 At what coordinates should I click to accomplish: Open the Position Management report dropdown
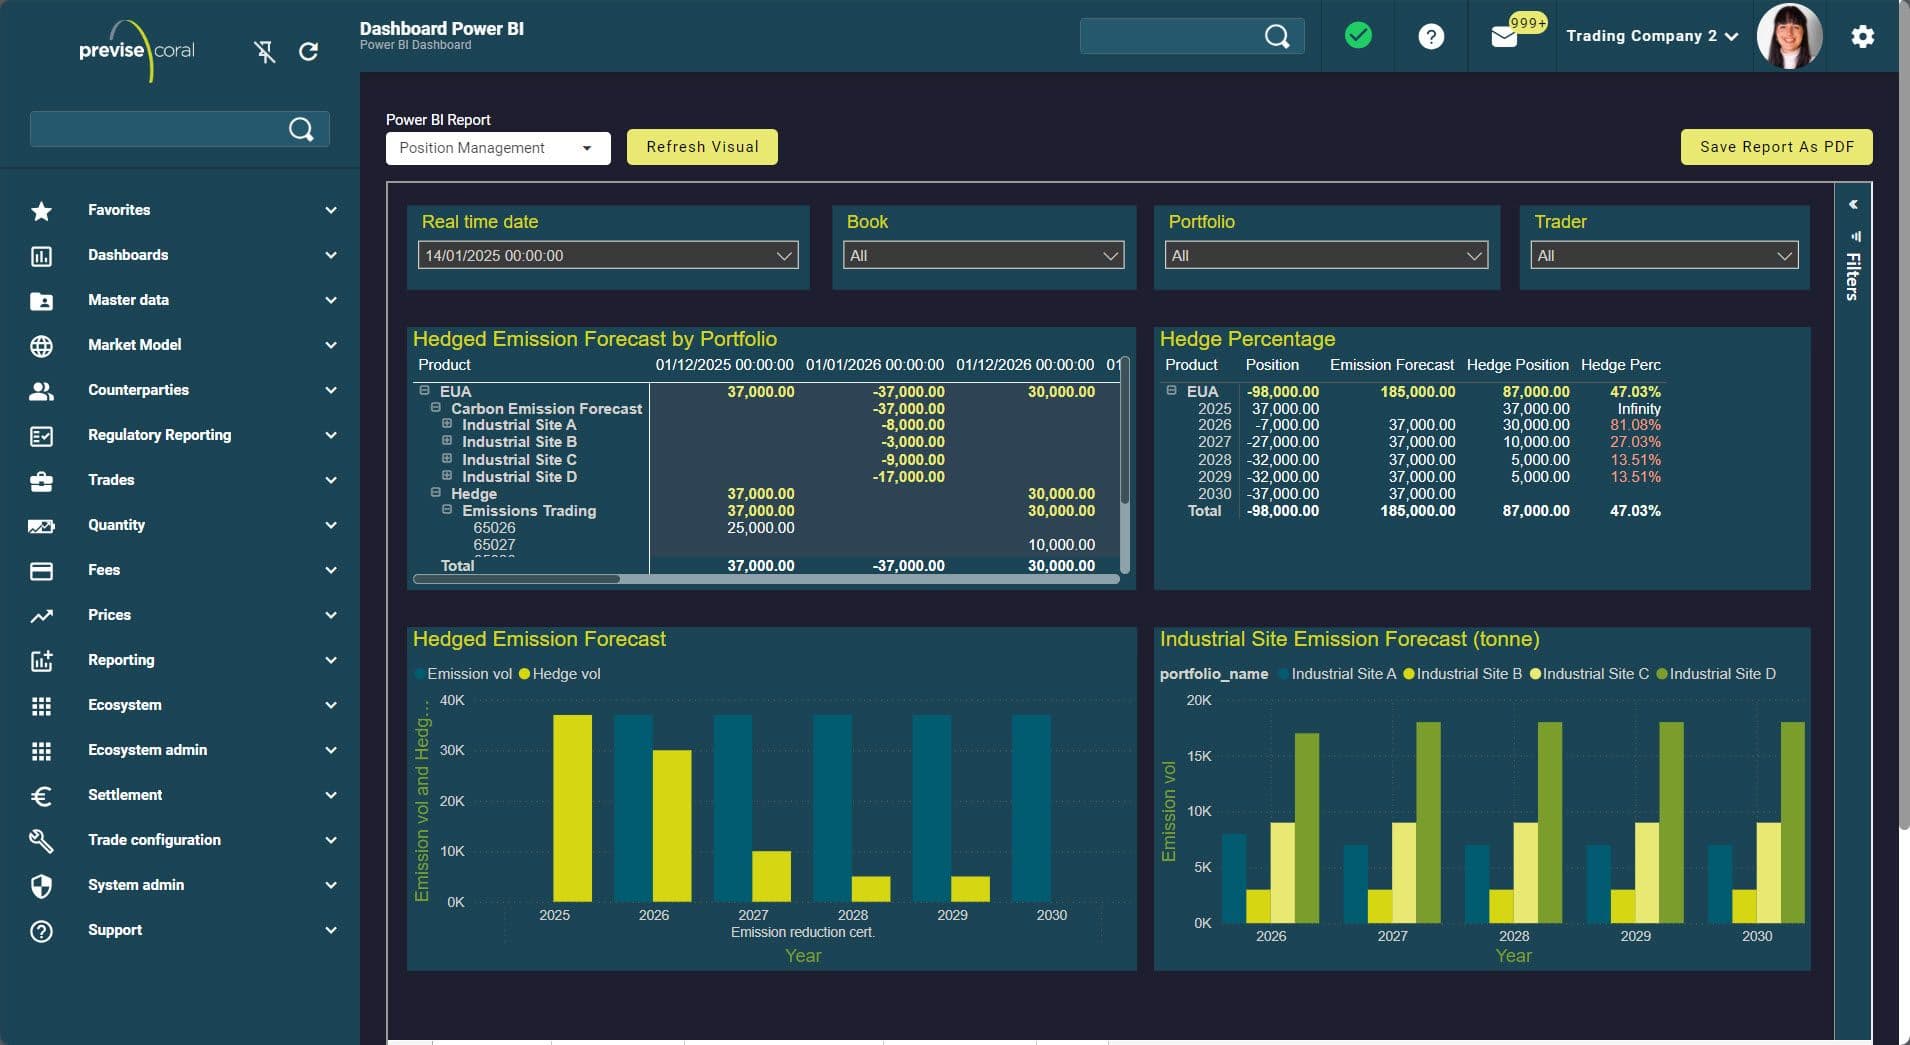click(497, 148)
